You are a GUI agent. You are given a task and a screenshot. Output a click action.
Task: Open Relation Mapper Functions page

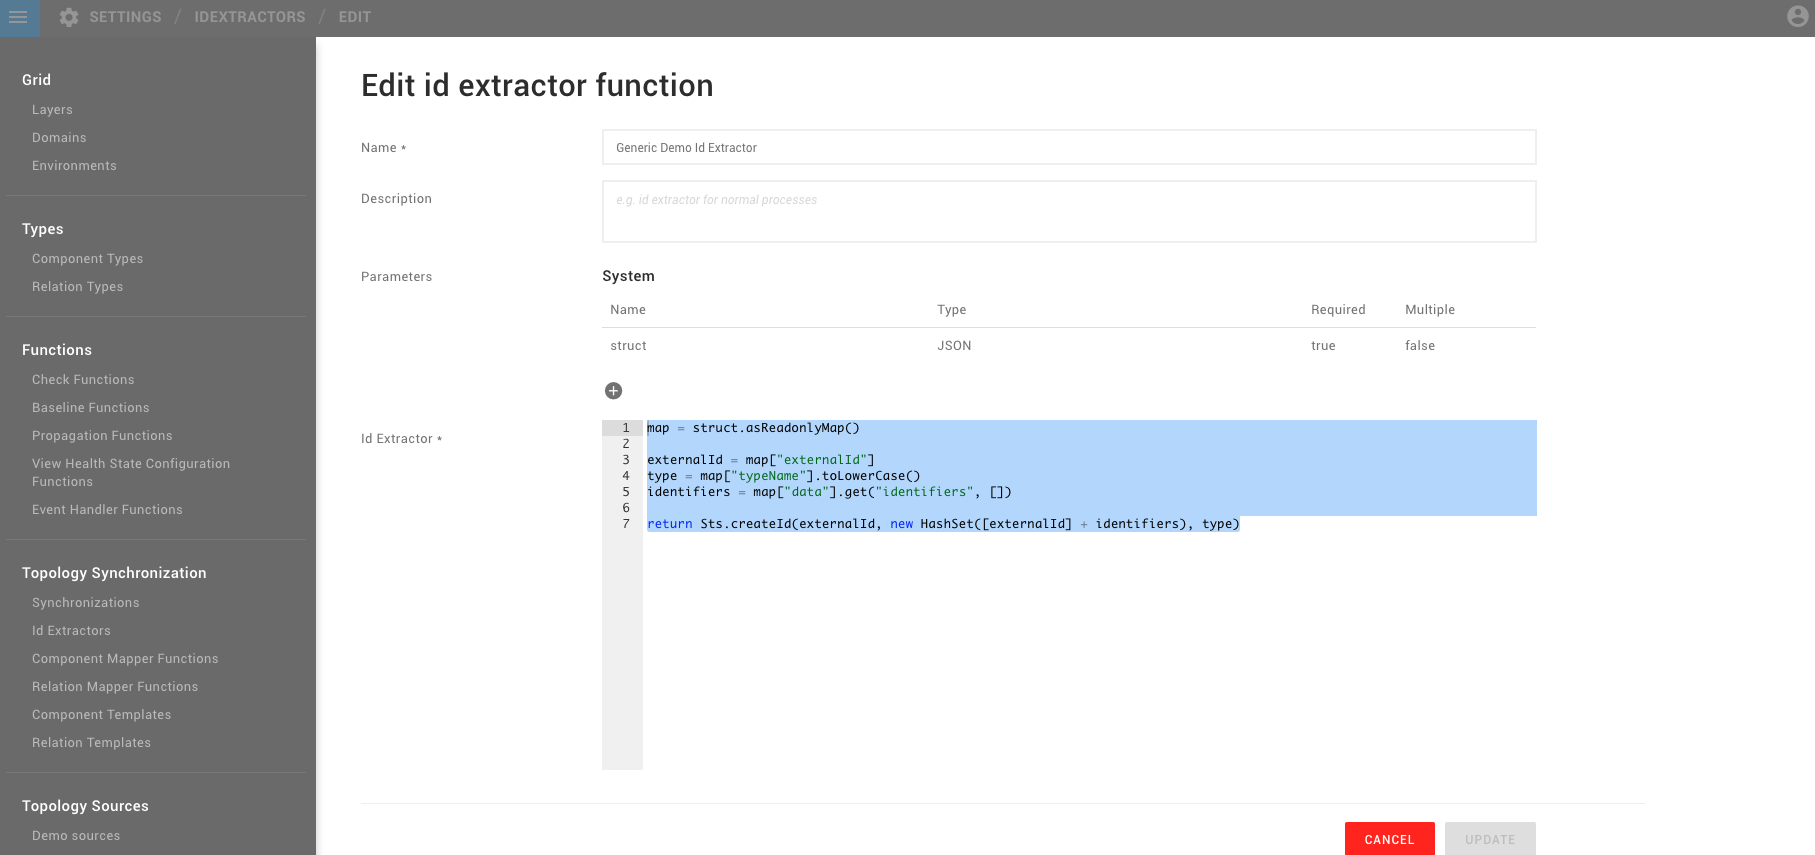click(x=115, y=687)
